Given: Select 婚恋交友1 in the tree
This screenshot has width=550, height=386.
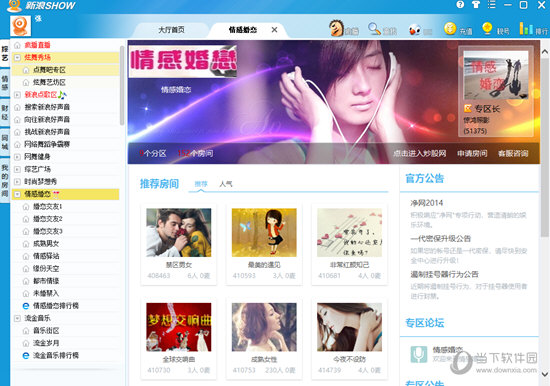Looking at the screenshot, I should tap(47, 206).
